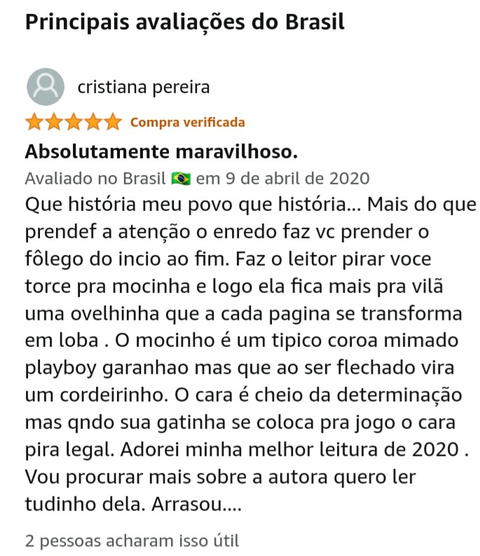Click the Brazil flag icon
480x556 pixels.
(x=181, y=179)
